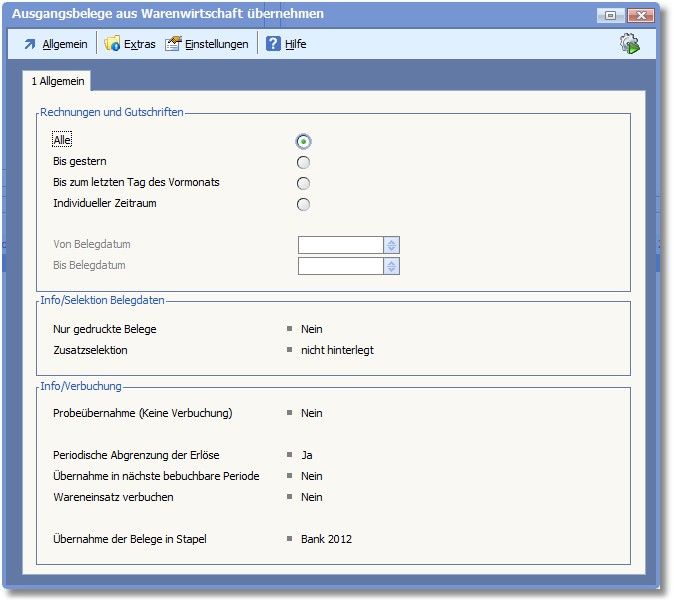Maximize the dialog window

(610, 15)
